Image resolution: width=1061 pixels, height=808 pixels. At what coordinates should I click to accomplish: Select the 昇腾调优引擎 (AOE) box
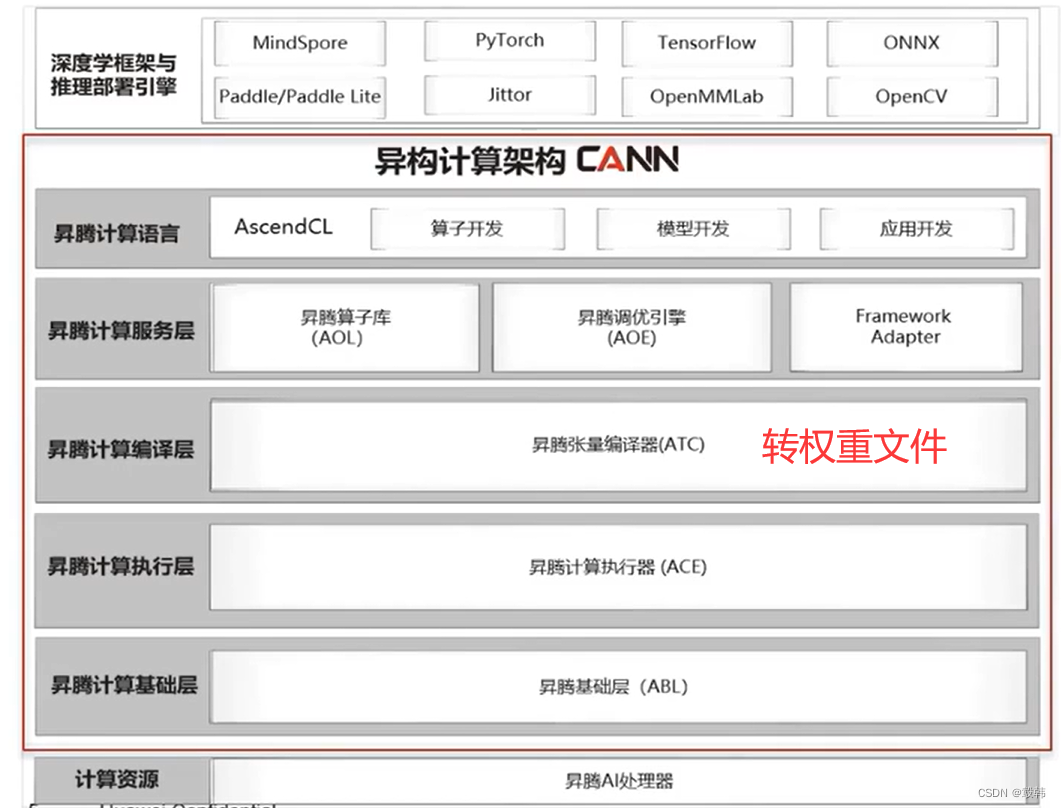point(631,328)
